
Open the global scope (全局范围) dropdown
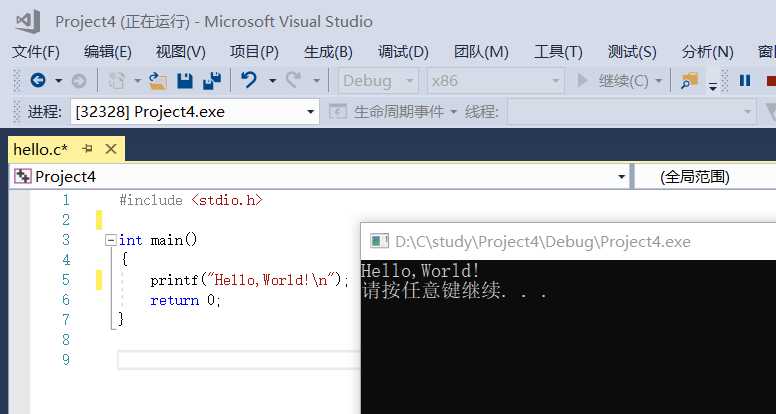[706, 177]
